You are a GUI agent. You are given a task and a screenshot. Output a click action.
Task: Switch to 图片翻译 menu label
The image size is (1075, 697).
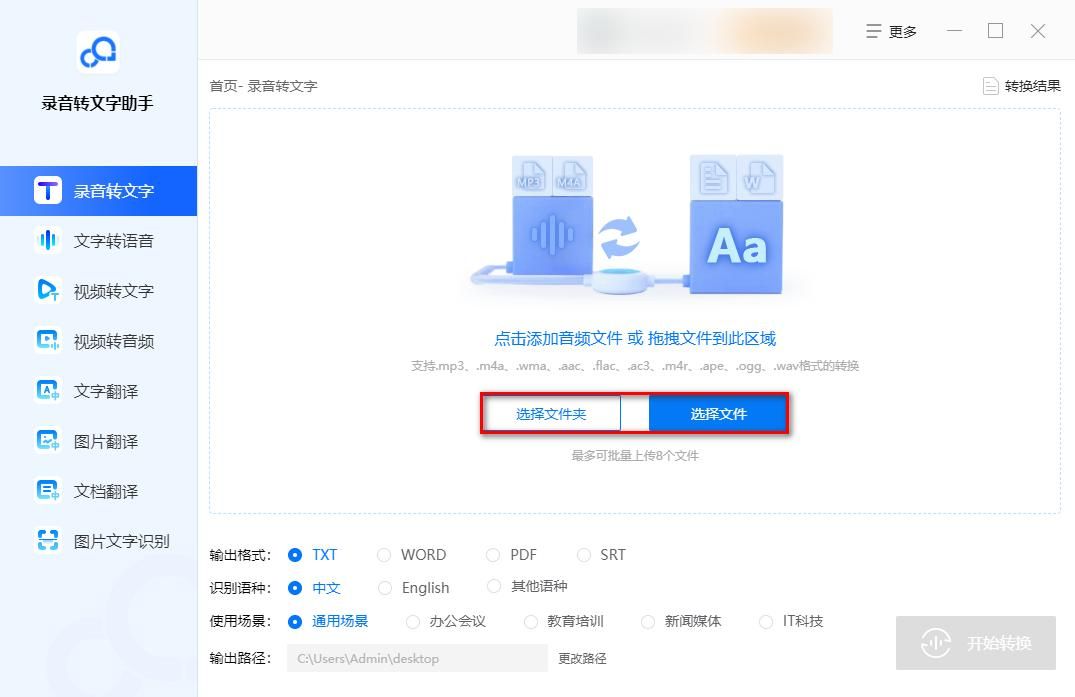click(106, 441)
